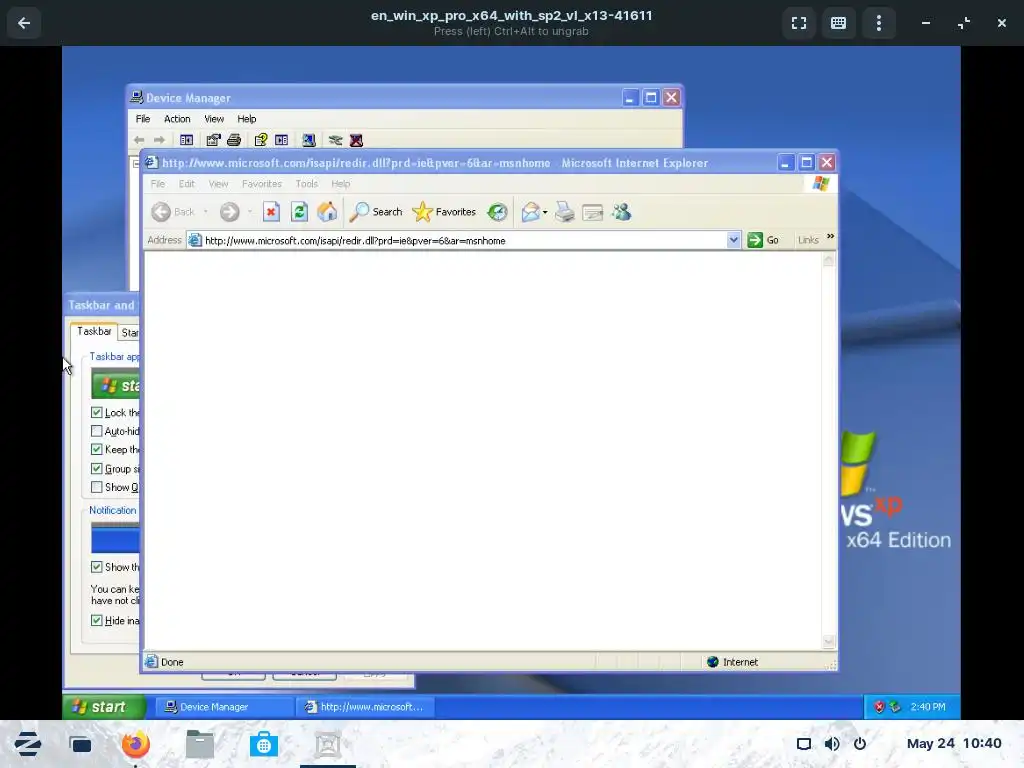The image size is (1024, 768).
Task: Open the Action menu in Device Manager
Action: pyautogui.click(x=177, y=119)
